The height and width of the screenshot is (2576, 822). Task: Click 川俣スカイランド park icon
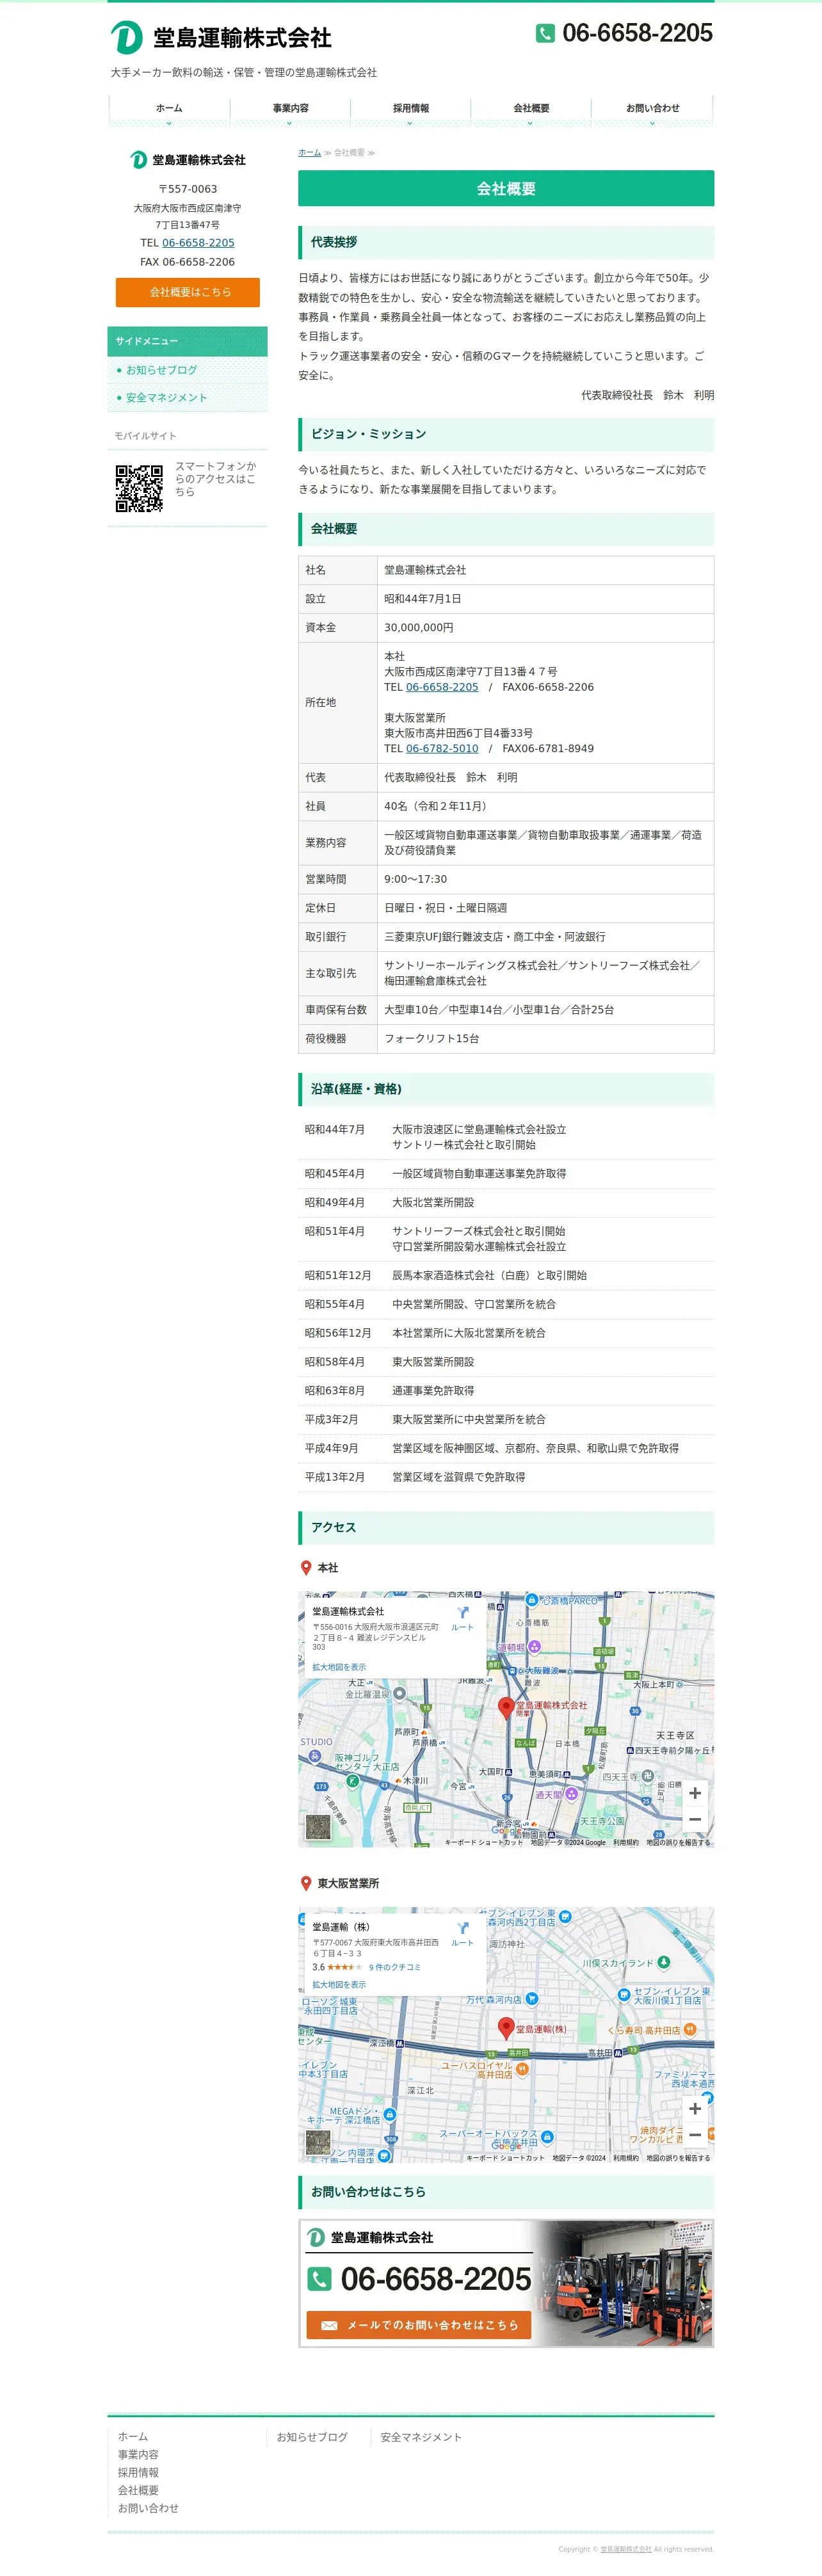[x=663, y=1962]
